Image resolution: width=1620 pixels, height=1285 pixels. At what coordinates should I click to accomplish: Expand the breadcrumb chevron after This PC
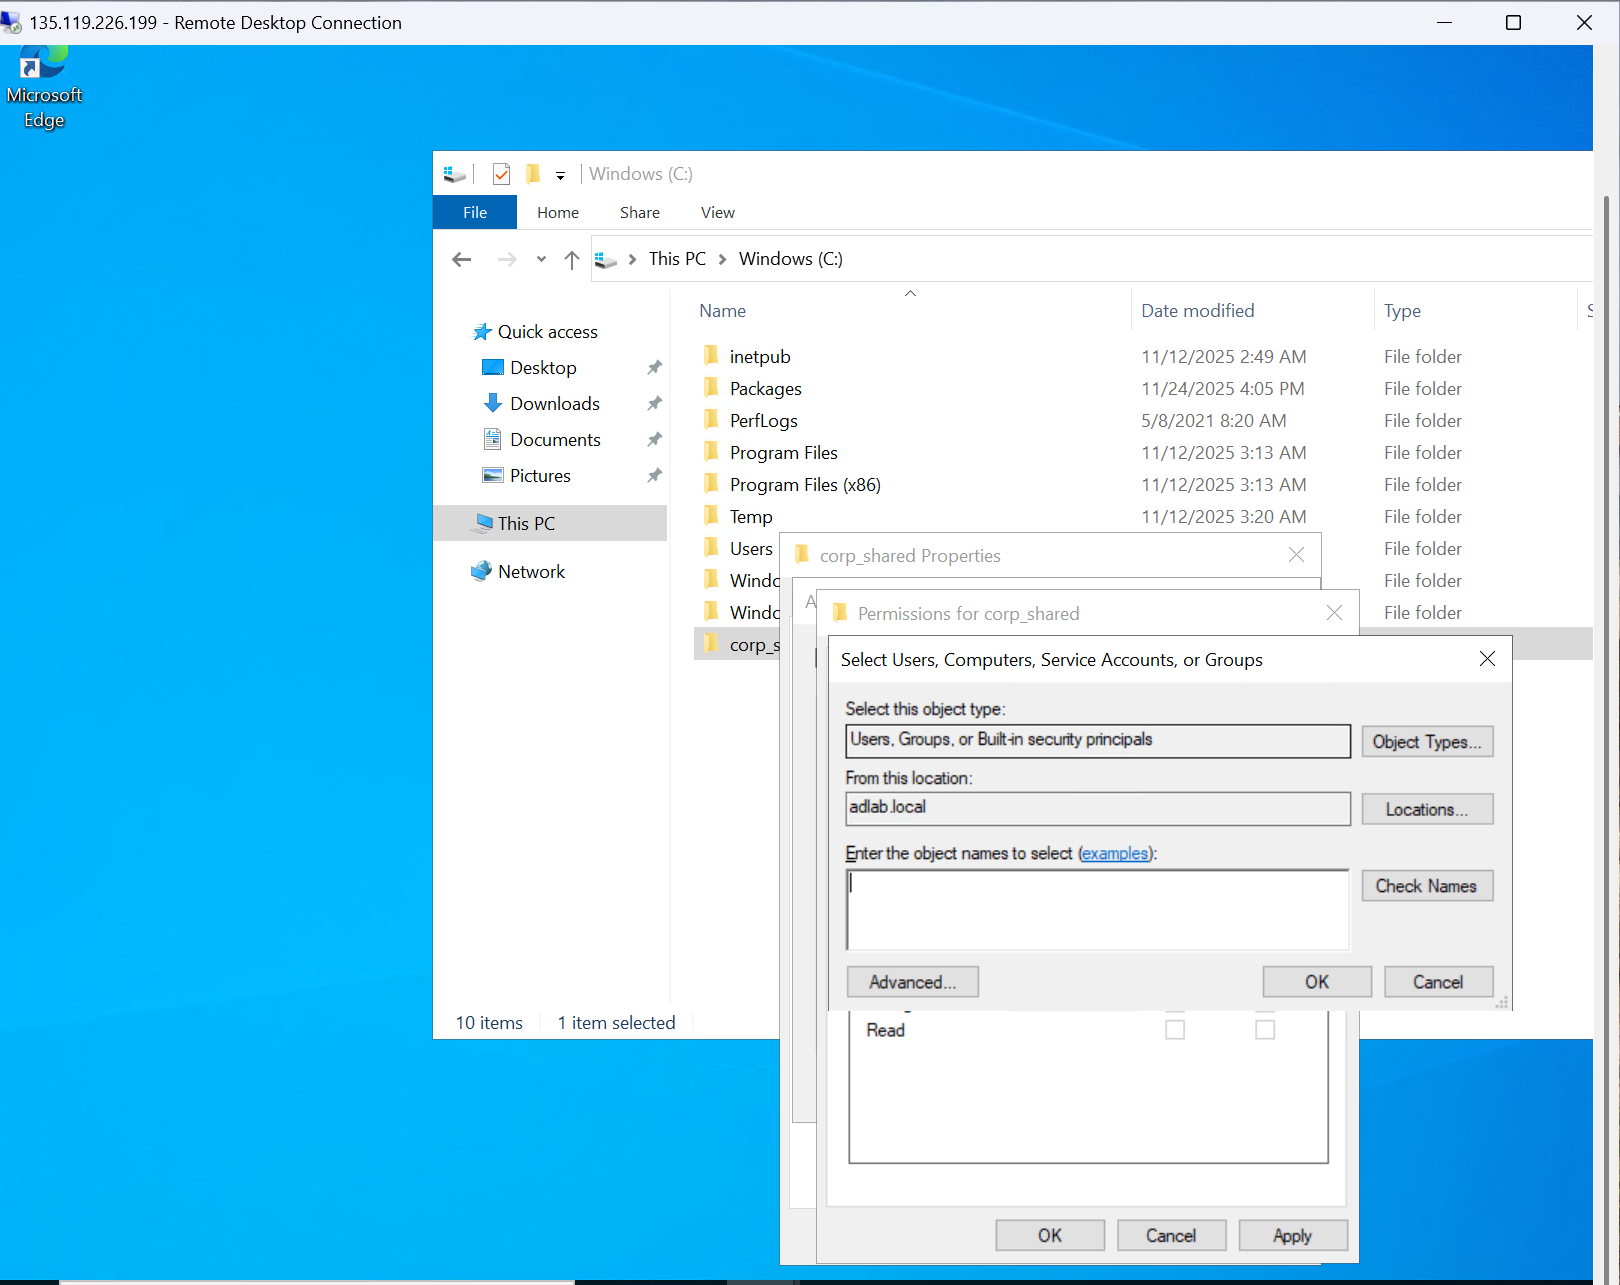click(x=722, y=258)
